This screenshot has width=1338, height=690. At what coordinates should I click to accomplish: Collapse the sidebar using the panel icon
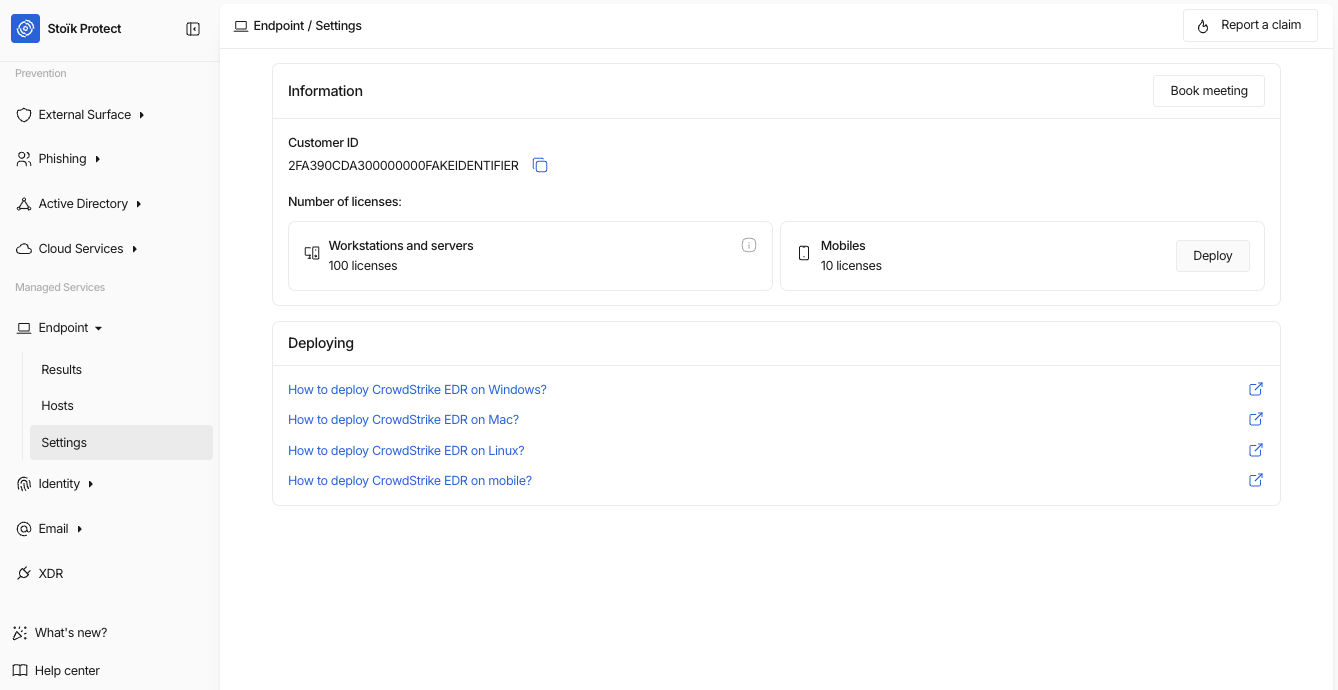click(193, 29)
